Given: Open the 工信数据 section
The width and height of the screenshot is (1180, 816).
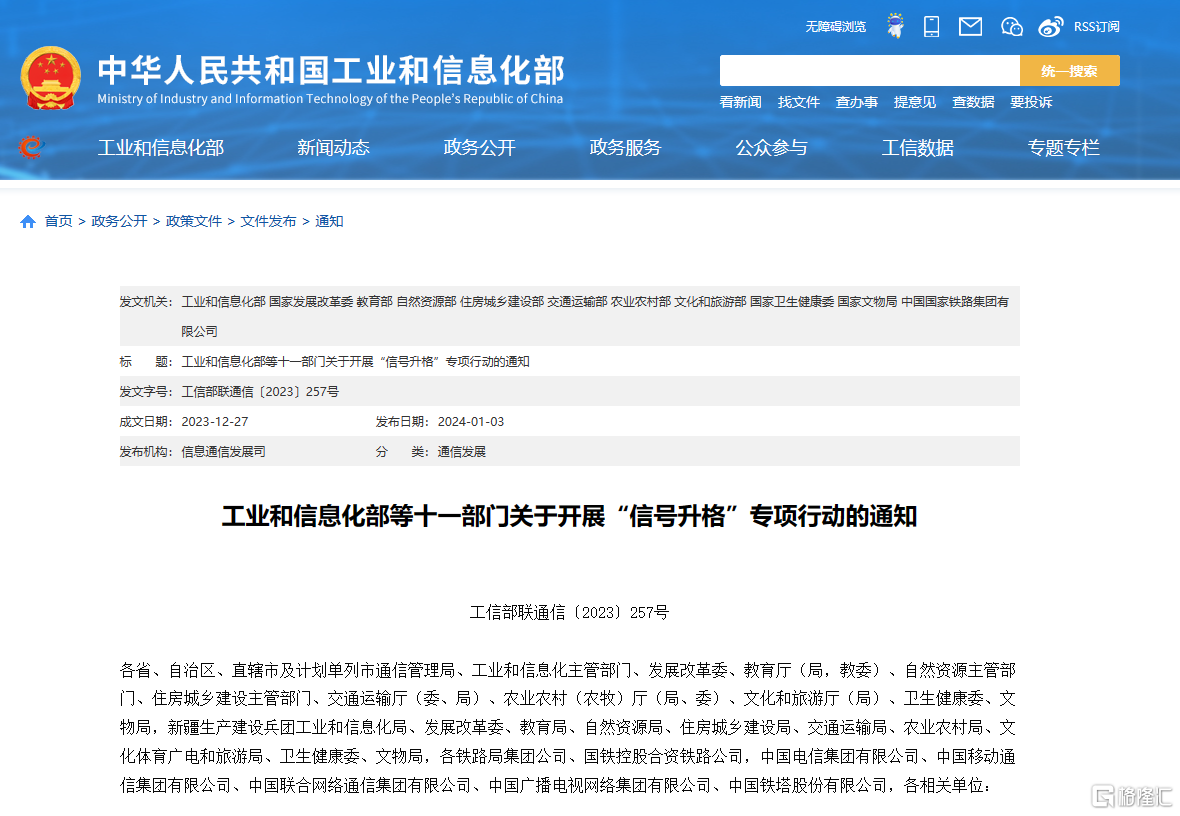Looking at the screenshot, I should pos(918,147).
